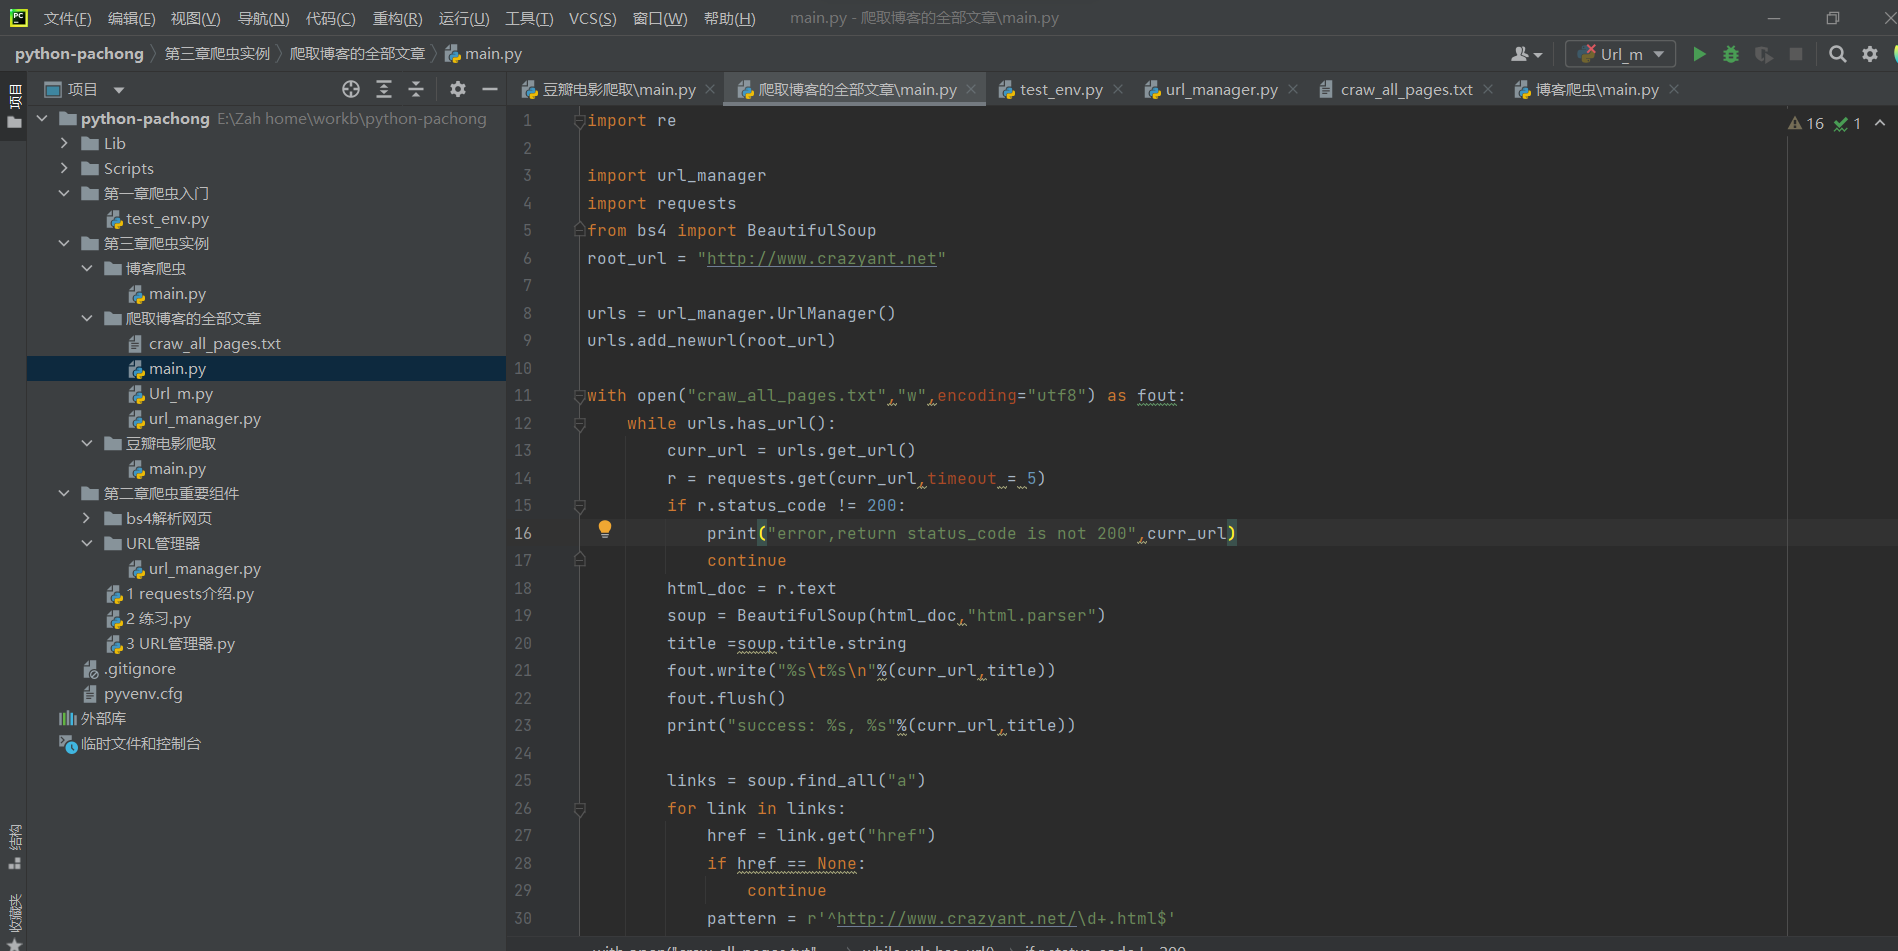Jump to the next highlighted problem arrow
This screenshot has height=951, width=1898.
pos(1880,123)
